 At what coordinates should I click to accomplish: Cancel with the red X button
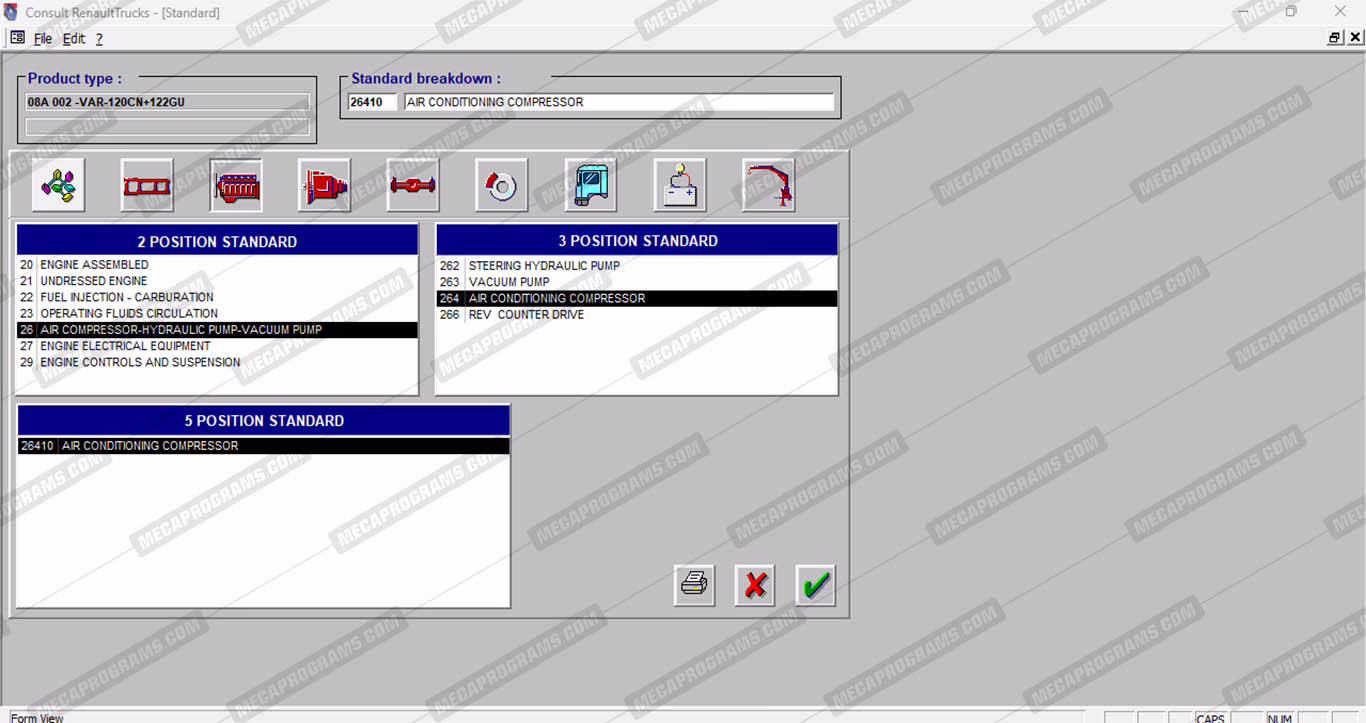pyautogui.click(x=755, y=585)
